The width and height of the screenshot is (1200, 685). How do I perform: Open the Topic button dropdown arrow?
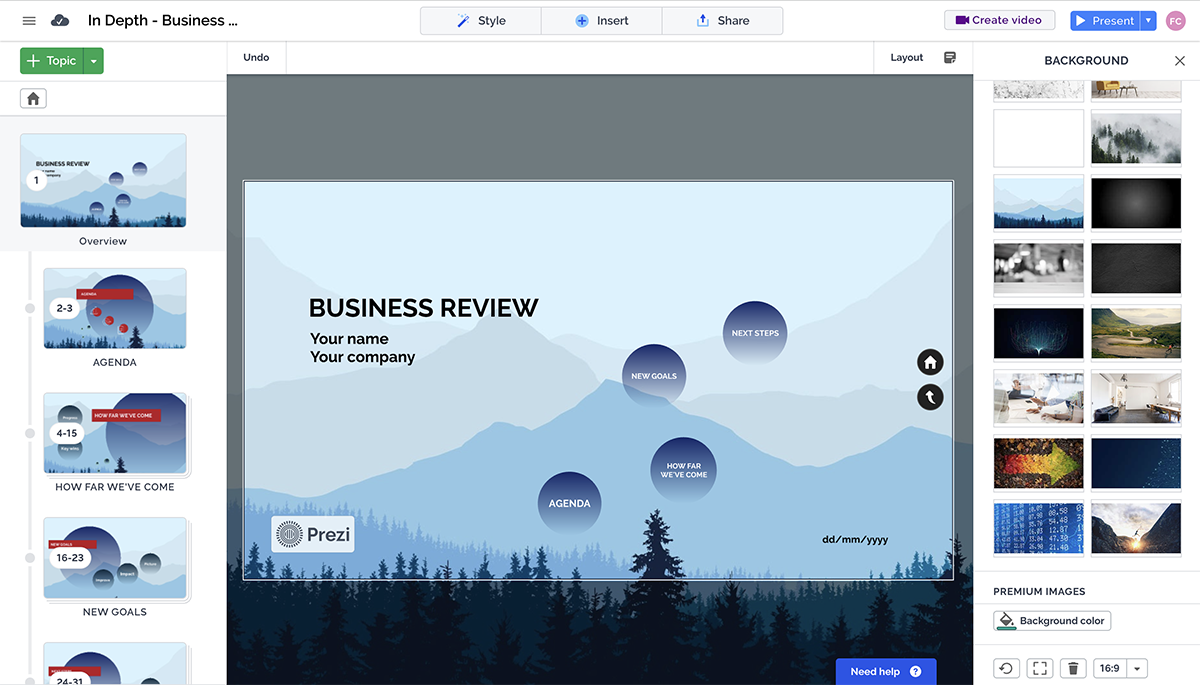pos(93,60)
